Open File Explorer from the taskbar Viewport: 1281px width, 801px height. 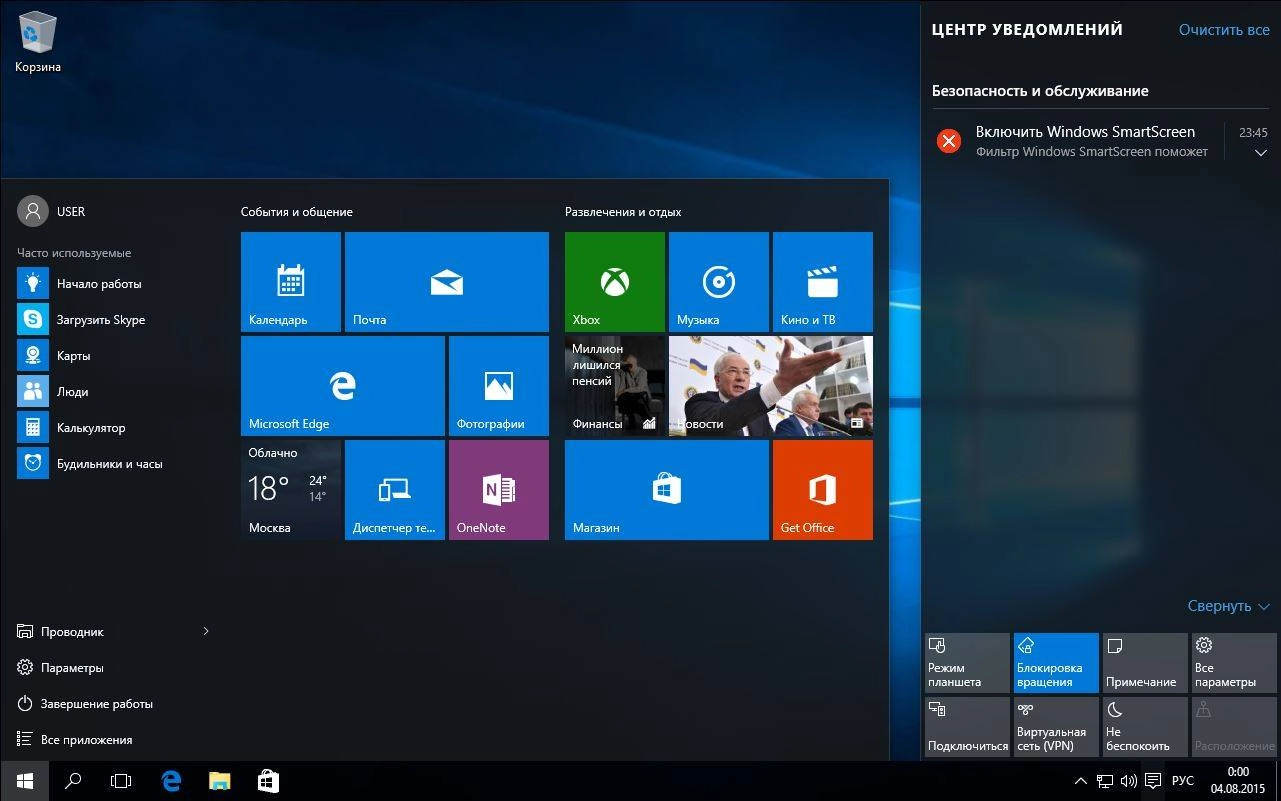point(219,781)
